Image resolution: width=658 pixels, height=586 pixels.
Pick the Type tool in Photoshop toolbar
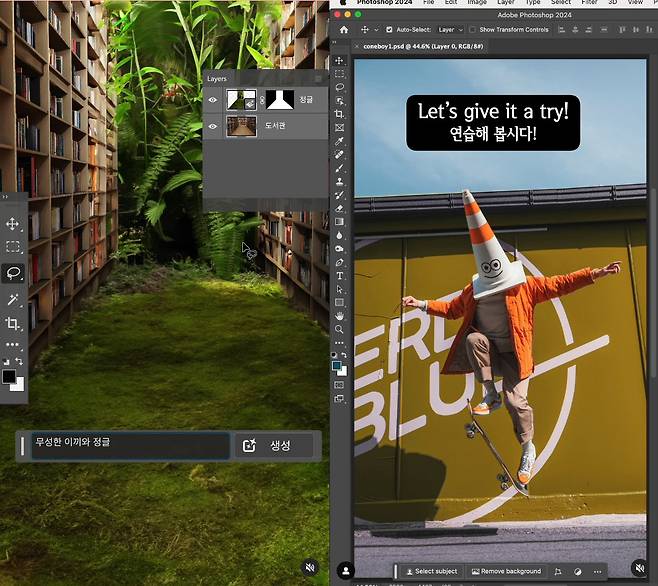click(340, 275)
